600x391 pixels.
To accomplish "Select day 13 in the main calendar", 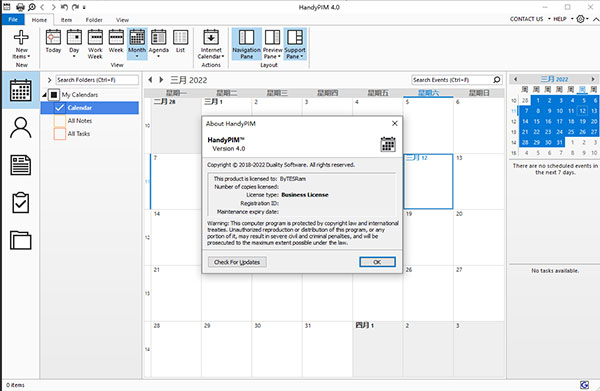I will pyautogui.click(x=478, y=181).
